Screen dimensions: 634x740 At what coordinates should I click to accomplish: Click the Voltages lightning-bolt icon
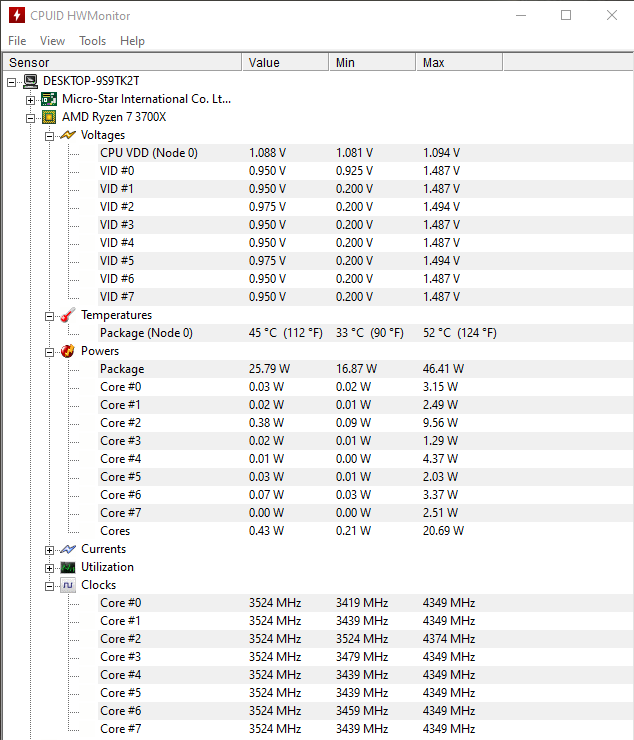[x=68, y=135]
